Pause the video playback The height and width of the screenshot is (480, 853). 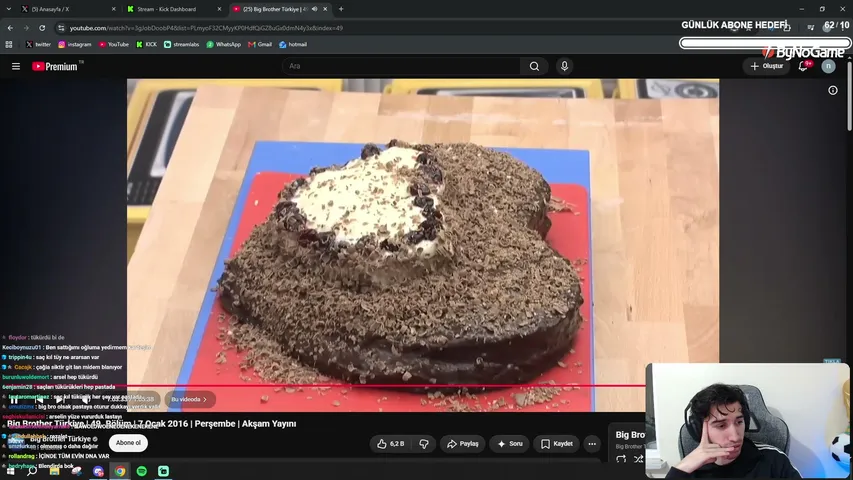click(x=14, y=399)
